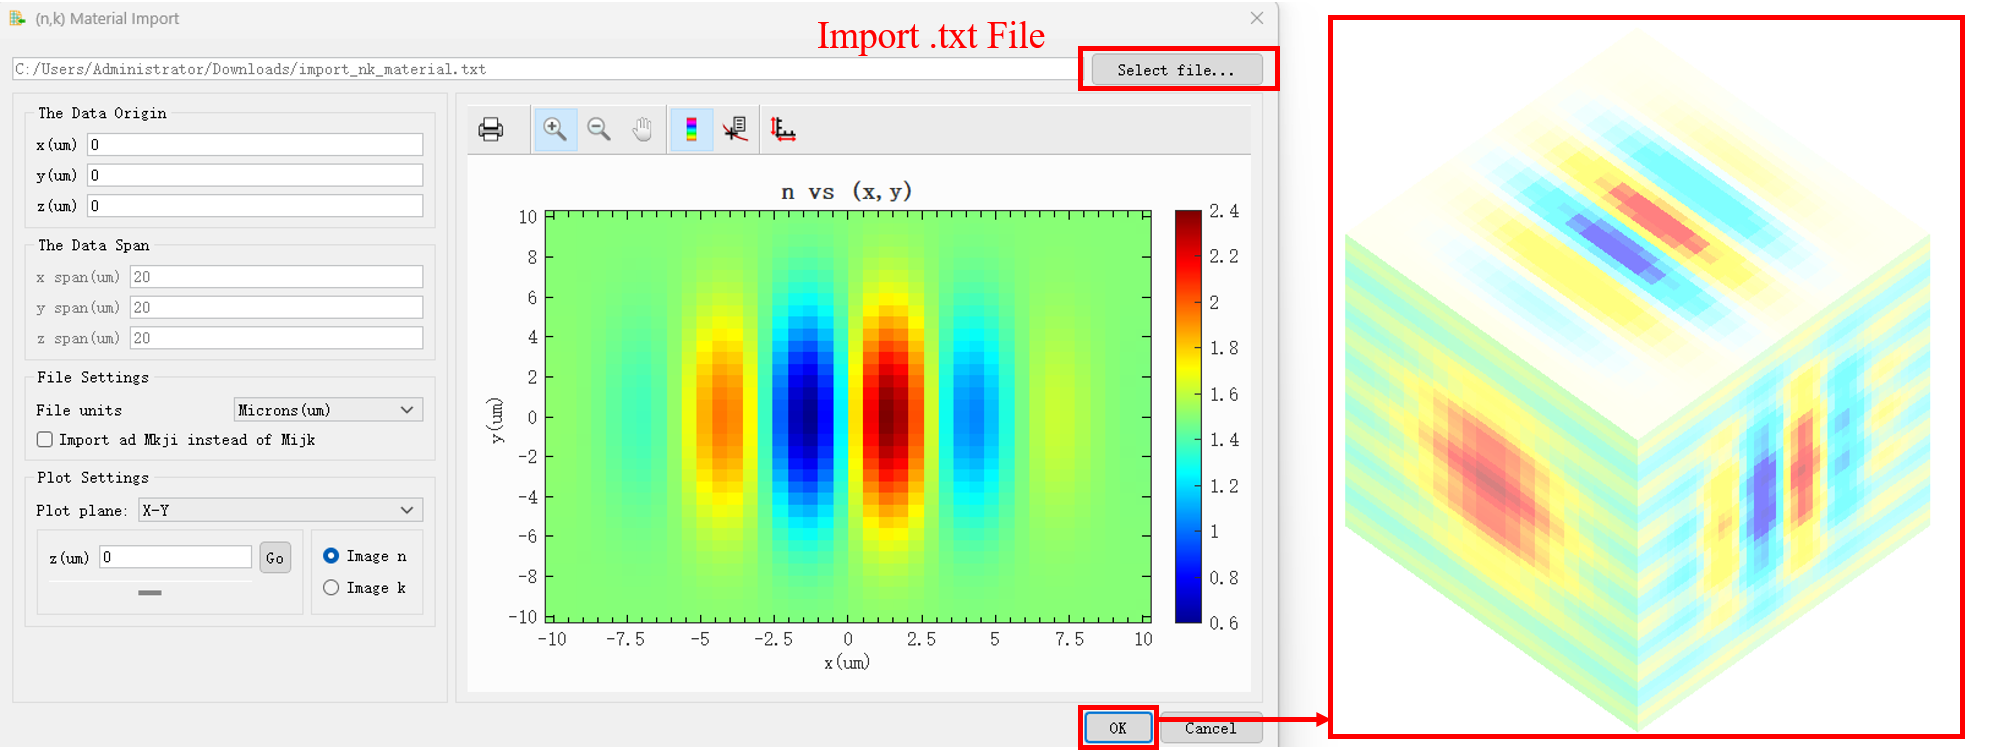The image size is (2000, 750).
Task: Select the zoom in magnifier tool
Action: pyautogui.click(x=555, y=129)
